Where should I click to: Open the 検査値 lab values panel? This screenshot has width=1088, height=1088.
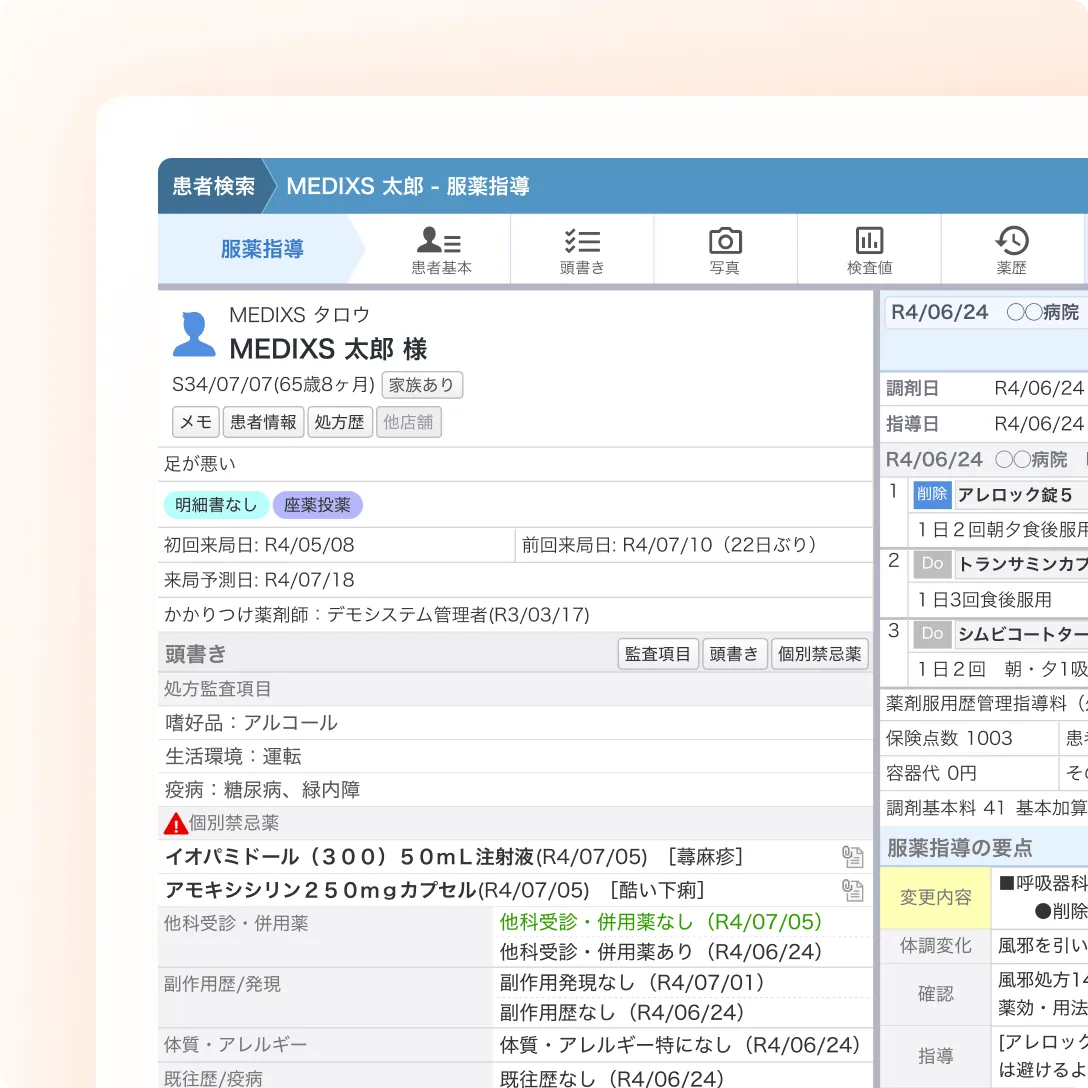point(868,248)
